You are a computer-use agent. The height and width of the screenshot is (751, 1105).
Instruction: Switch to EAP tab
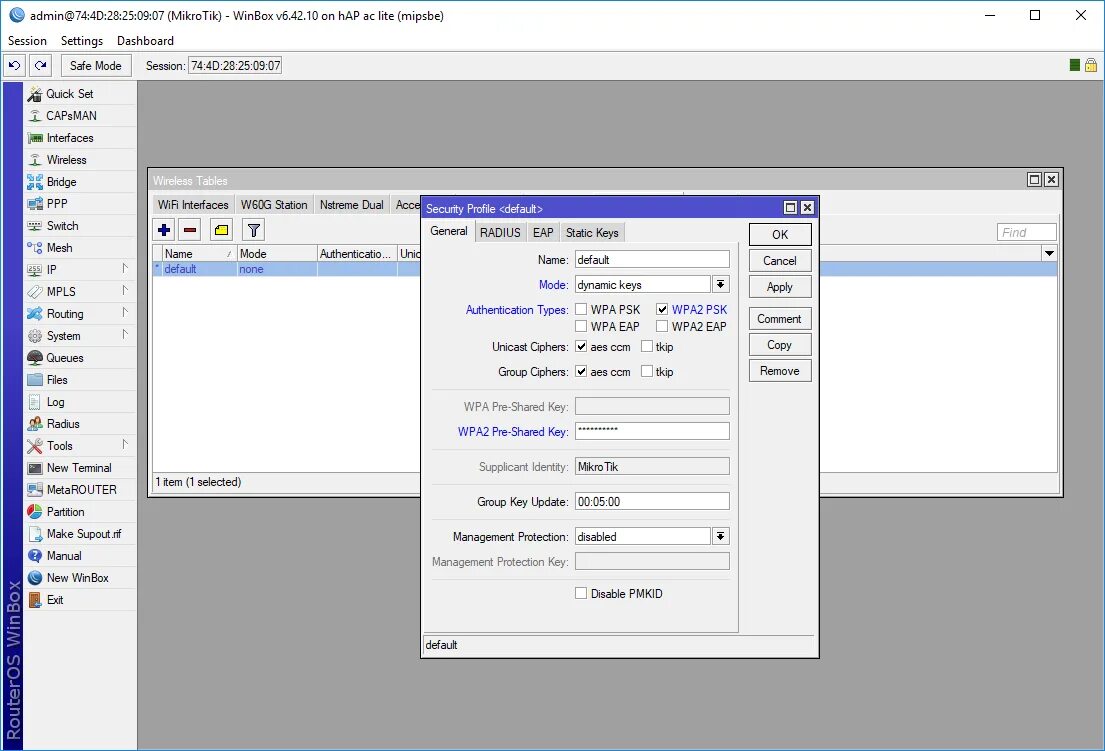pyautogui.click(x=543, y=232)
